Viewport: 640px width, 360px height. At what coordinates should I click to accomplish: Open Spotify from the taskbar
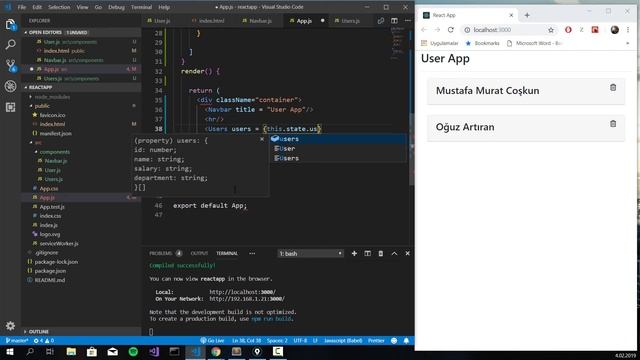(133, 351)
